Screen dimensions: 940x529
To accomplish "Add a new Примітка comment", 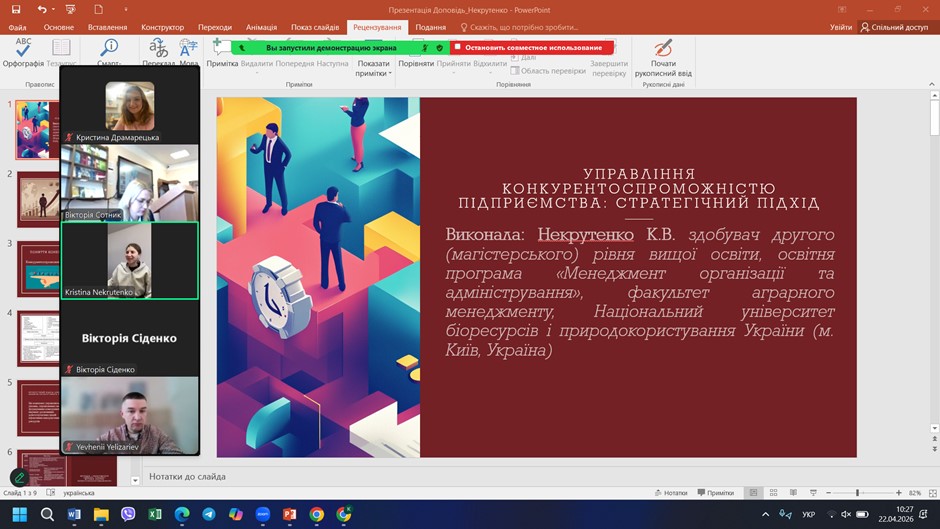I will tap(222, 53).
